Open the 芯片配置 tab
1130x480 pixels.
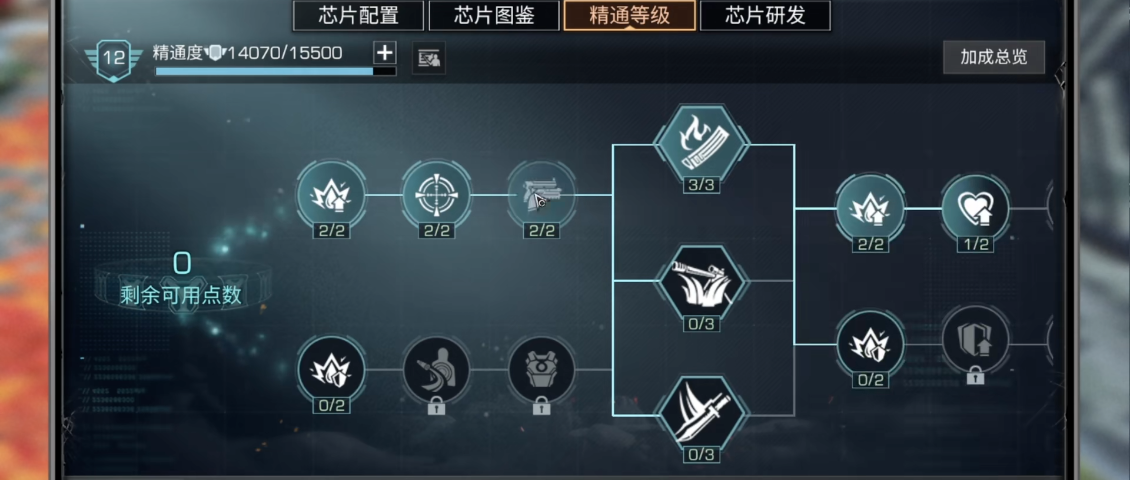coord(359,16)
